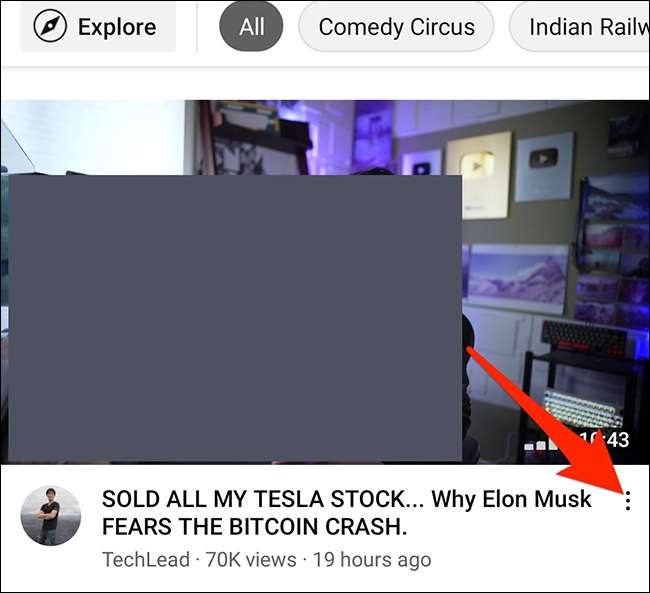Click the bright window area of the thumbnail
The height and width of the screenshot is (593, 650).
coord(93,137)
